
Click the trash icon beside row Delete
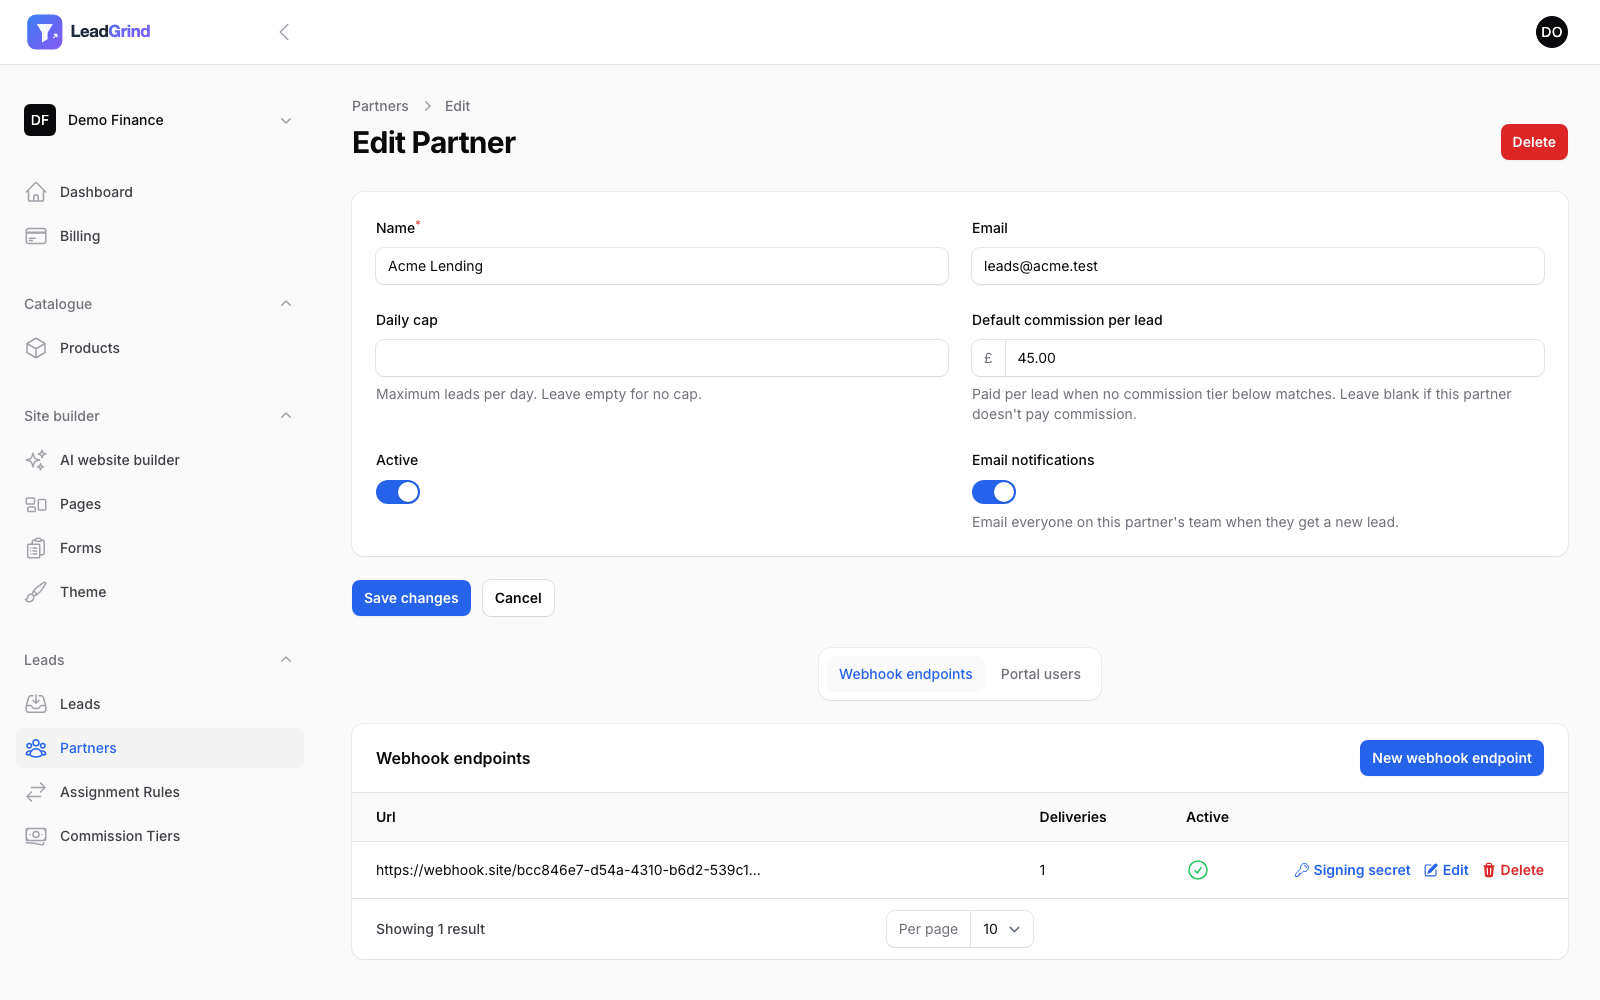1489,870
